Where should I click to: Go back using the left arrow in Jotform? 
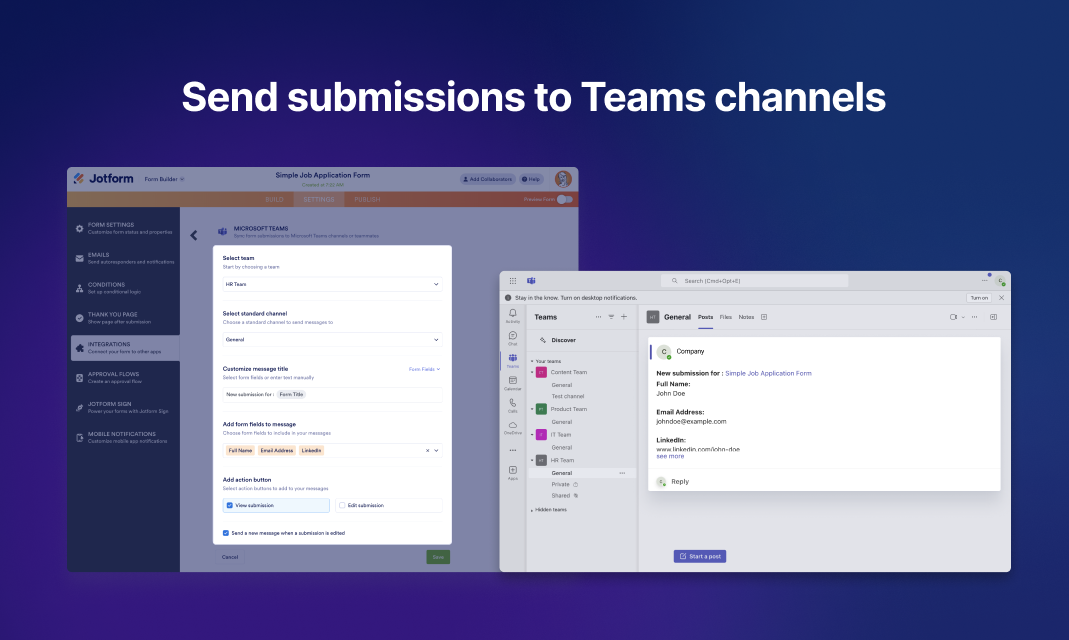pos(194,235)
